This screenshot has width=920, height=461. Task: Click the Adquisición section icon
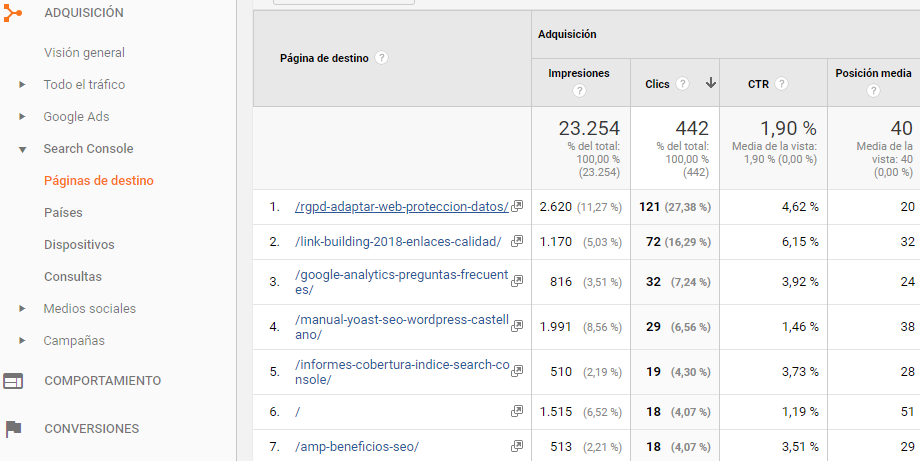12,13
